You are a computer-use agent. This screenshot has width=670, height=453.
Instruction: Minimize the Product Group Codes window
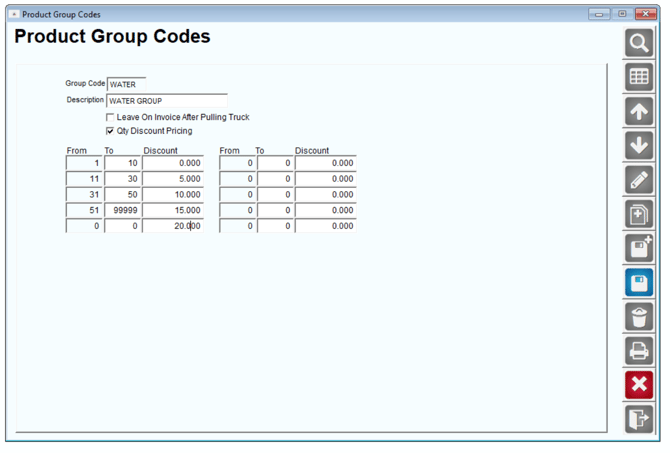[599, 14]
